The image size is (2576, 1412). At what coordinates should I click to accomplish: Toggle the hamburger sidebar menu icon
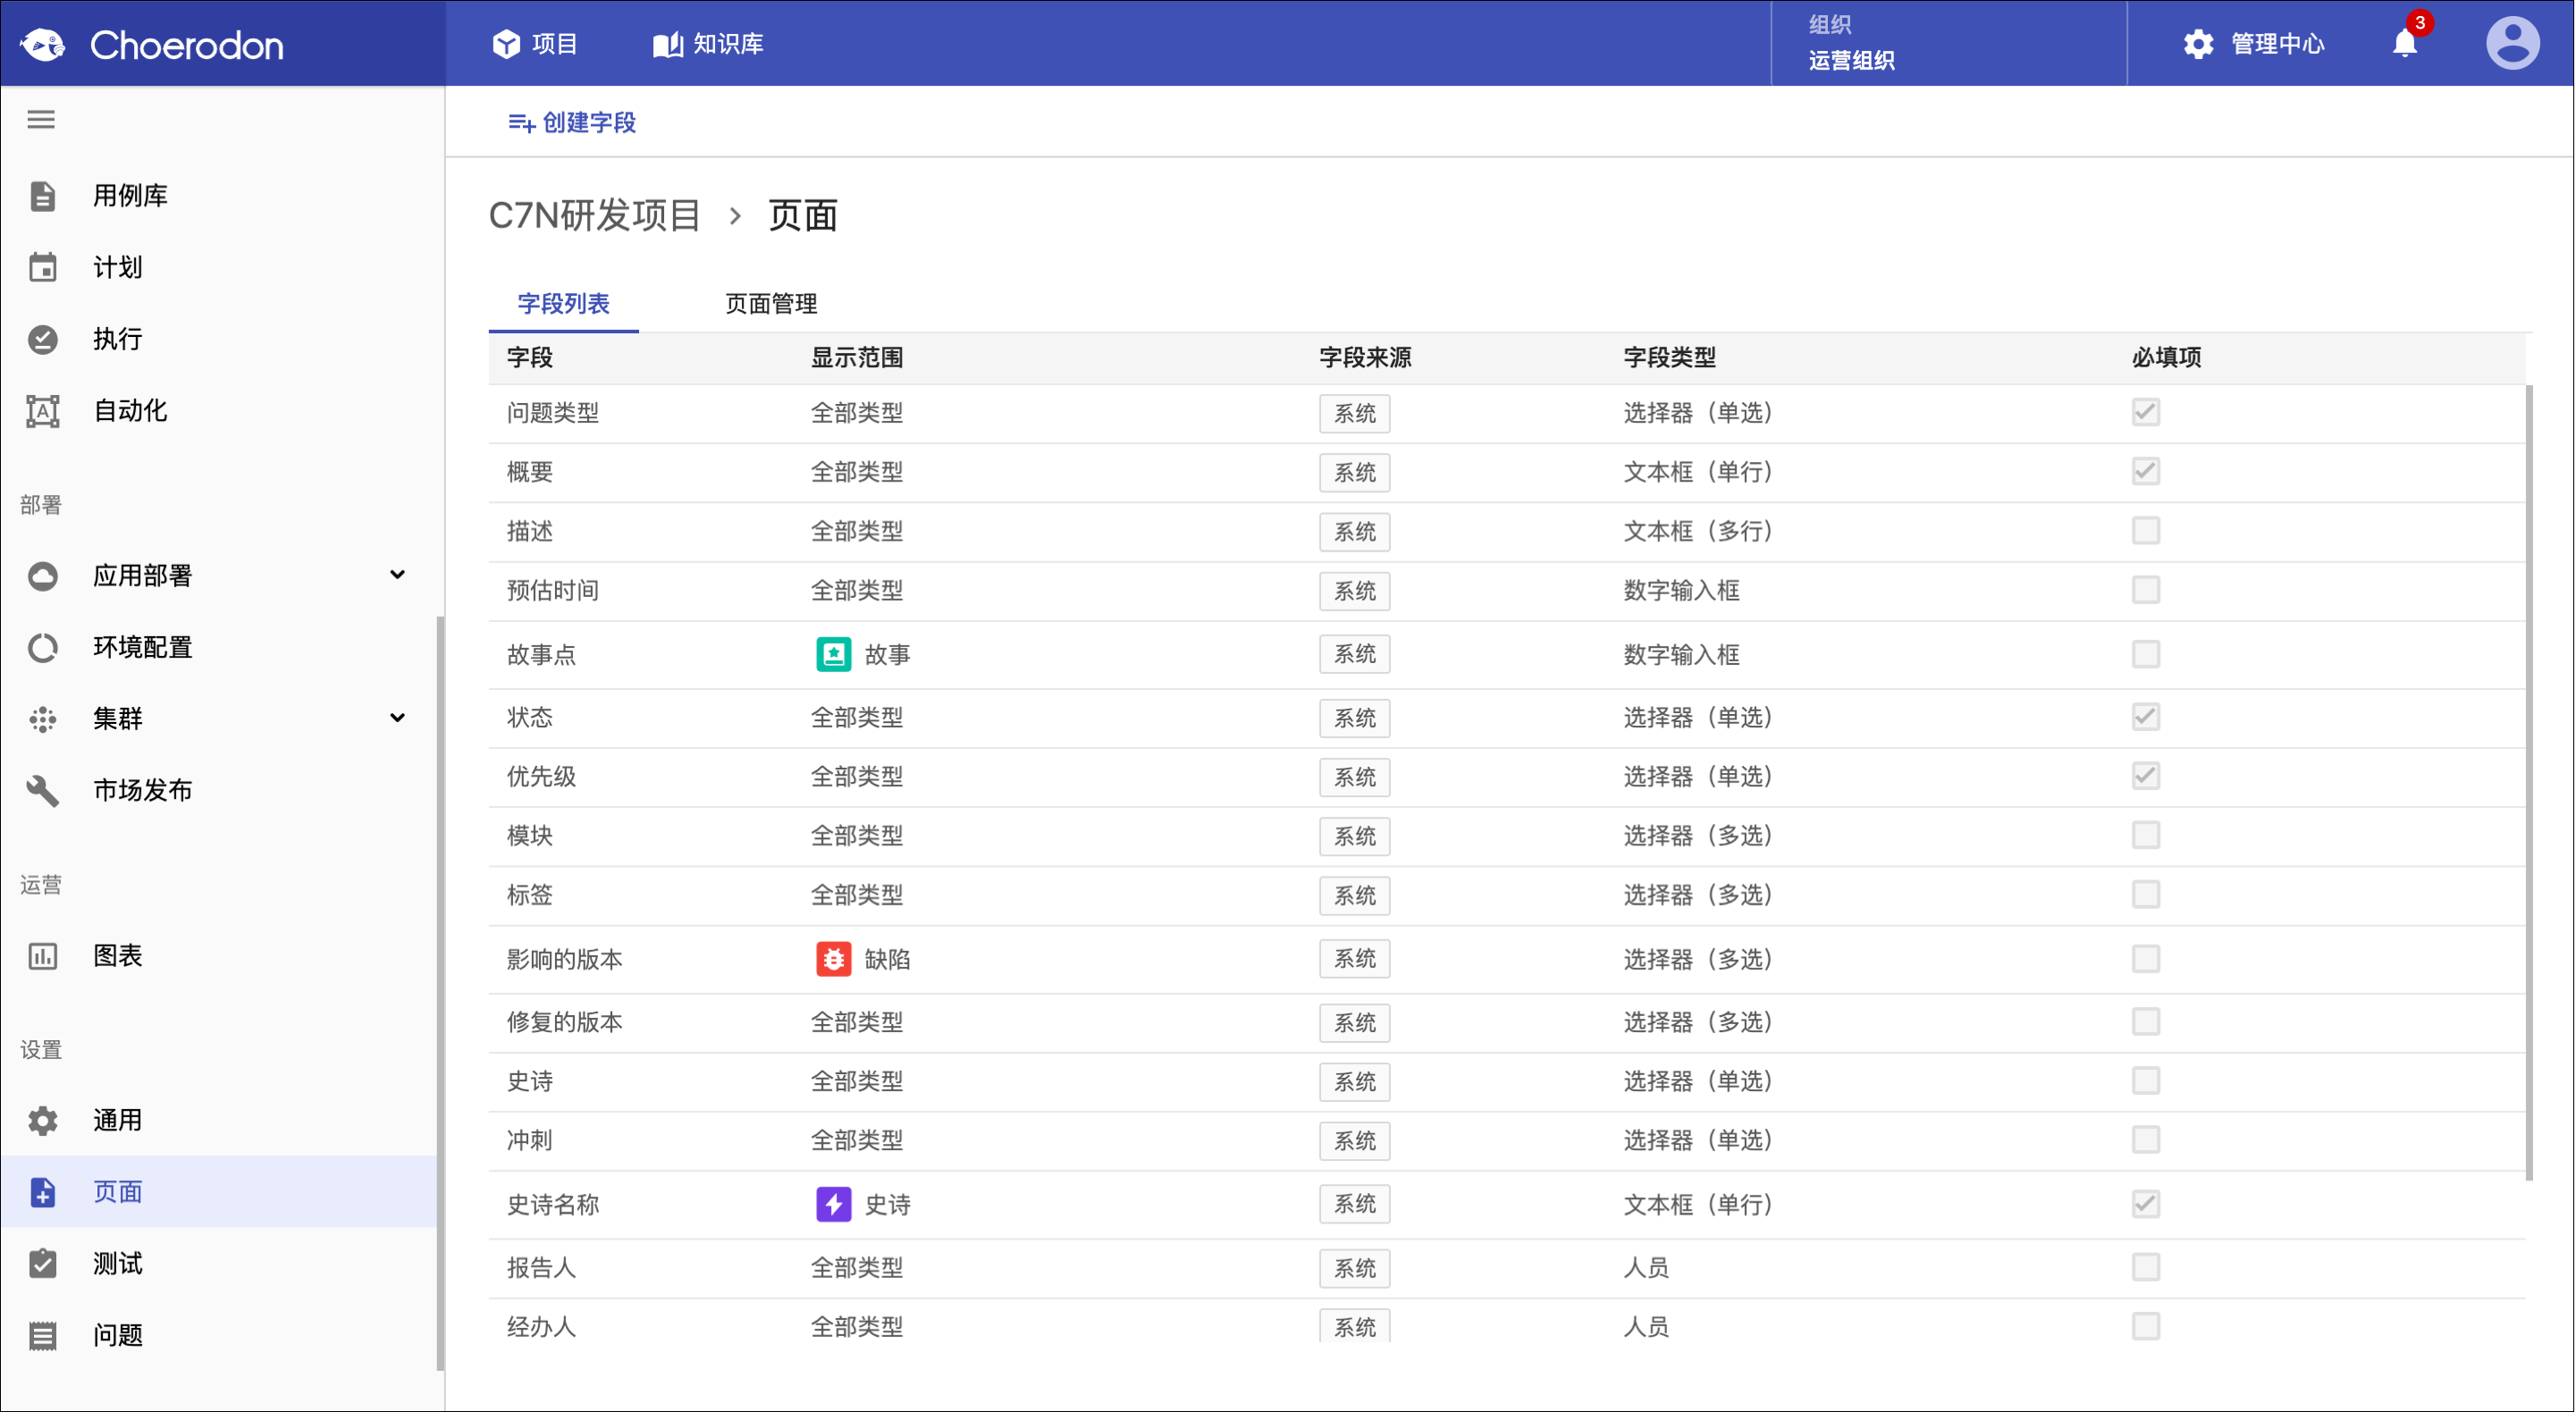[x=41, y=120]
